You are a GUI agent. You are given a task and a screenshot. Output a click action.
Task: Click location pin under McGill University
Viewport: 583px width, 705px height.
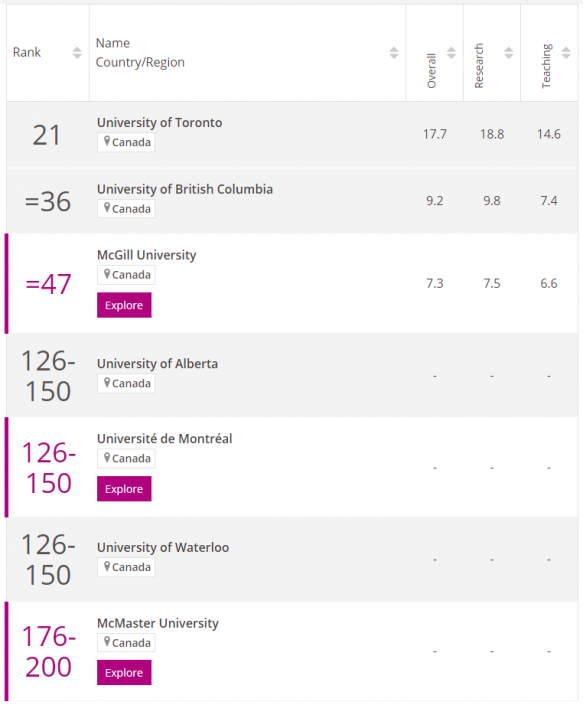coord(107,274)
